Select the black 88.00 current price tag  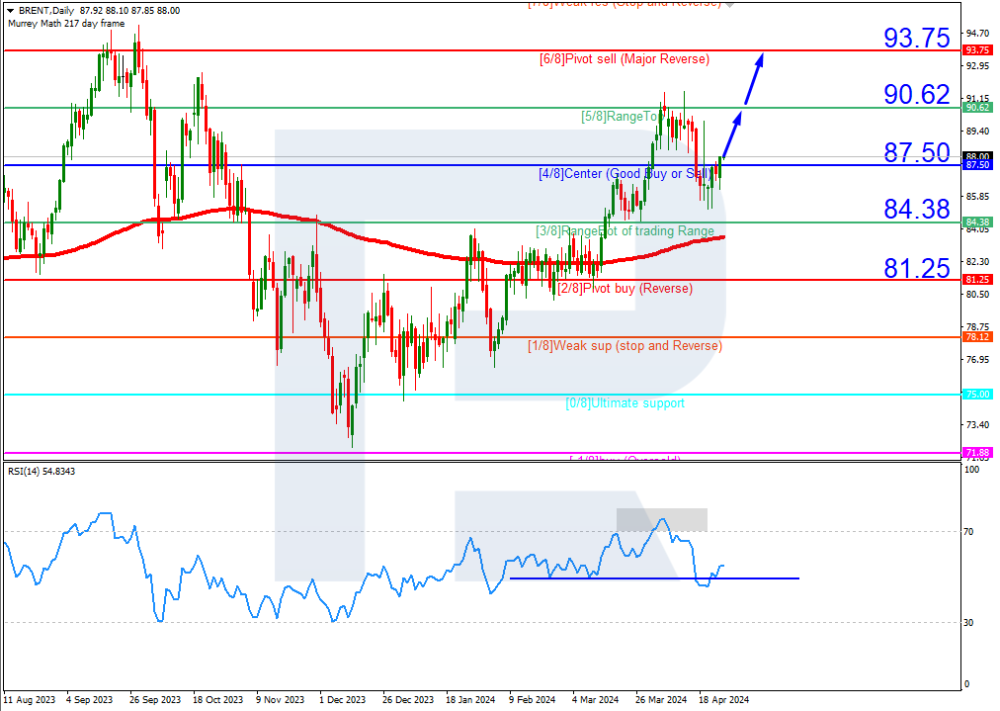click(x=976, y=156)
